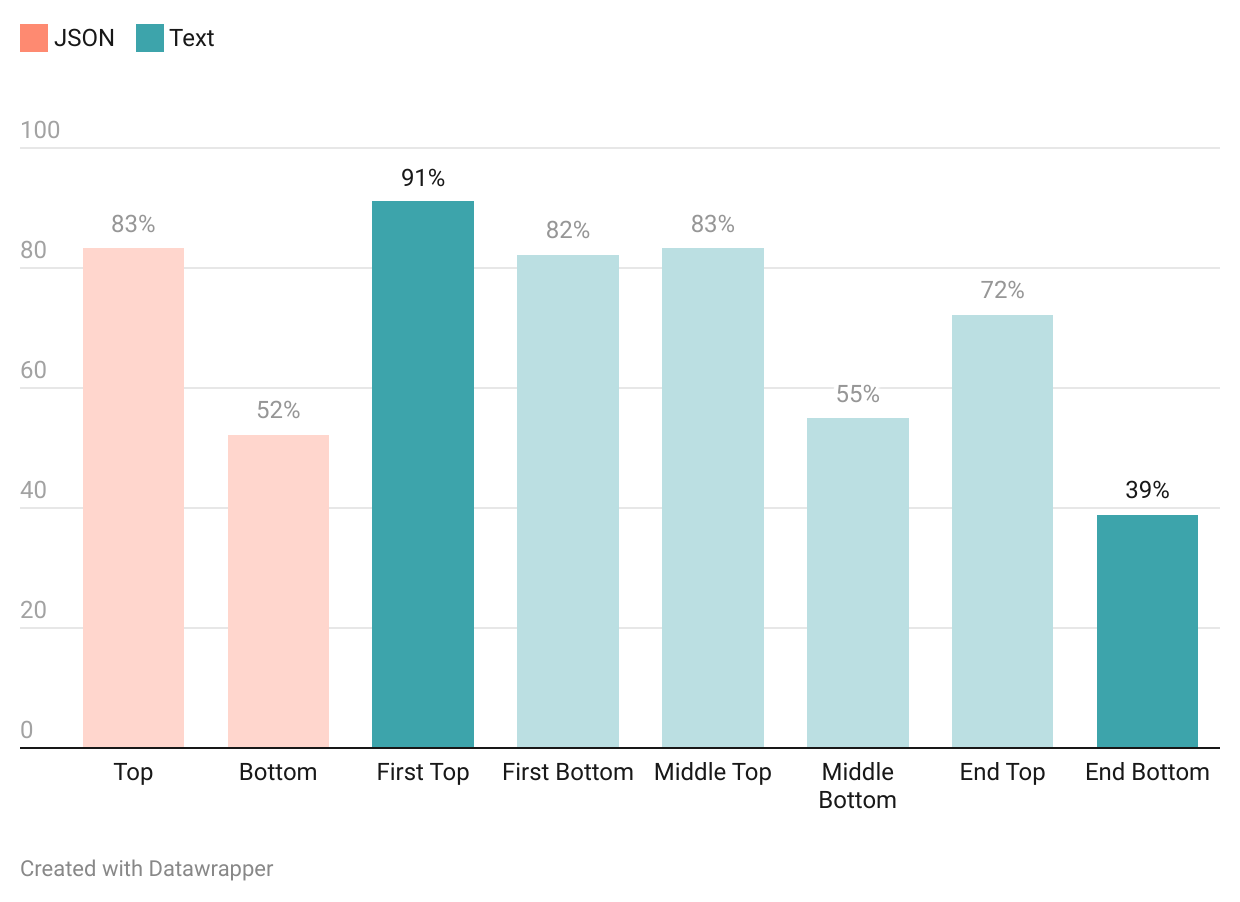Click the 39% value label
The width and height of the screenshot is (1240, 902).
(1147, 490)
